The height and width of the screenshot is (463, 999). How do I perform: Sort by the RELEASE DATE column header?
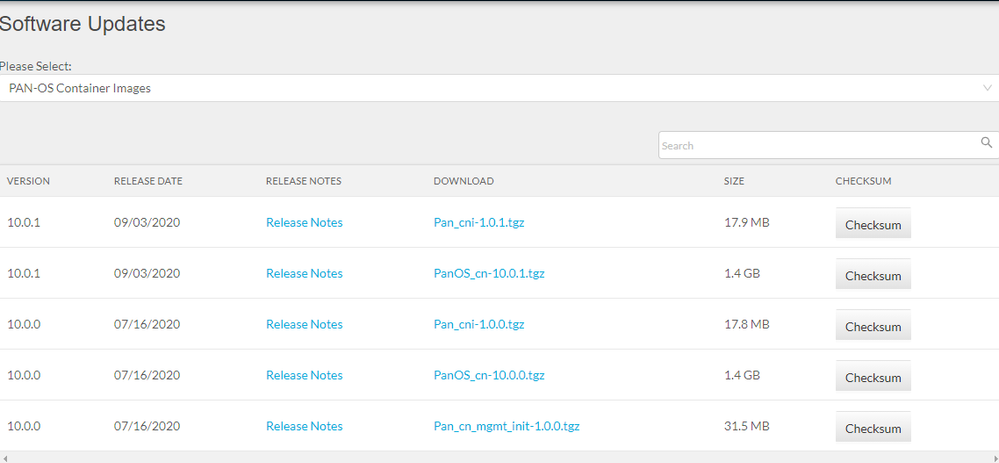[x=148, y=181]
